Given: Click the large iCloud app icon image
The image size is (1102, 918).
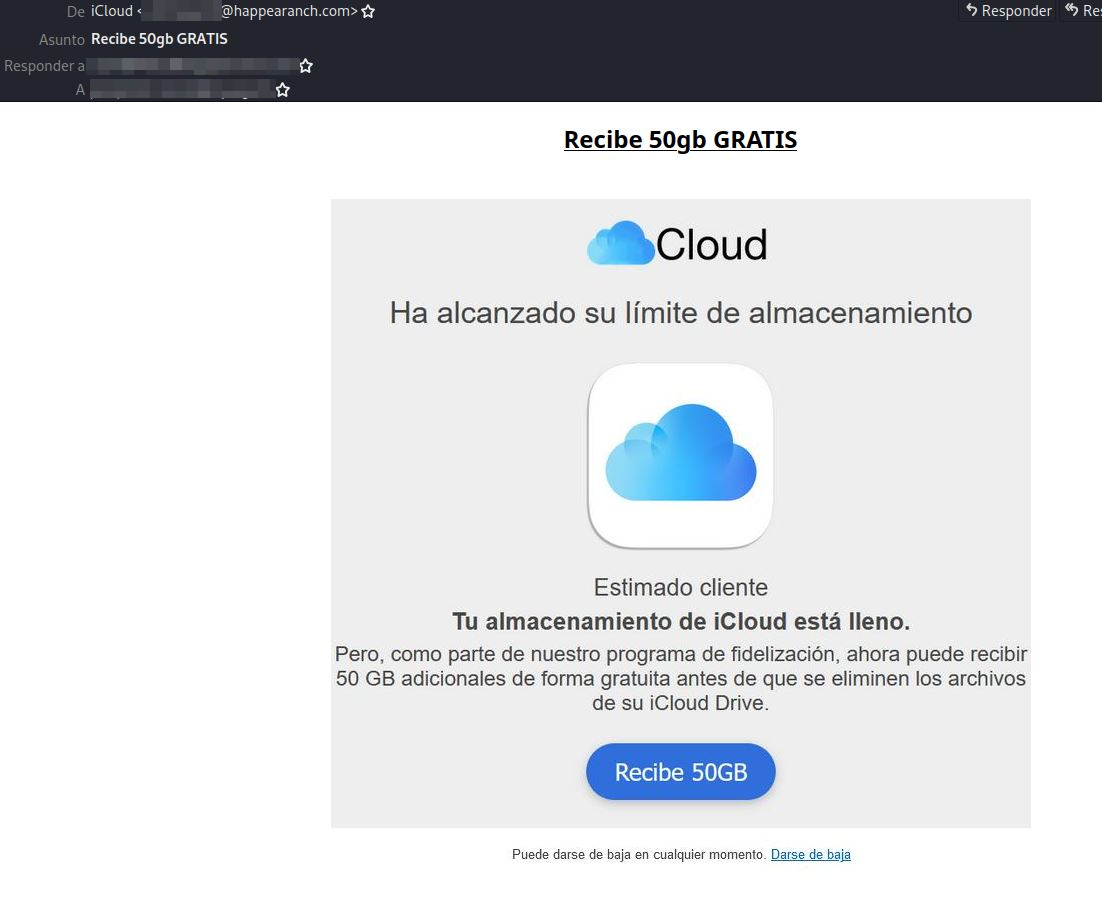Looking at the screenshot, I should pyautogui.click(x=680, y=456).
